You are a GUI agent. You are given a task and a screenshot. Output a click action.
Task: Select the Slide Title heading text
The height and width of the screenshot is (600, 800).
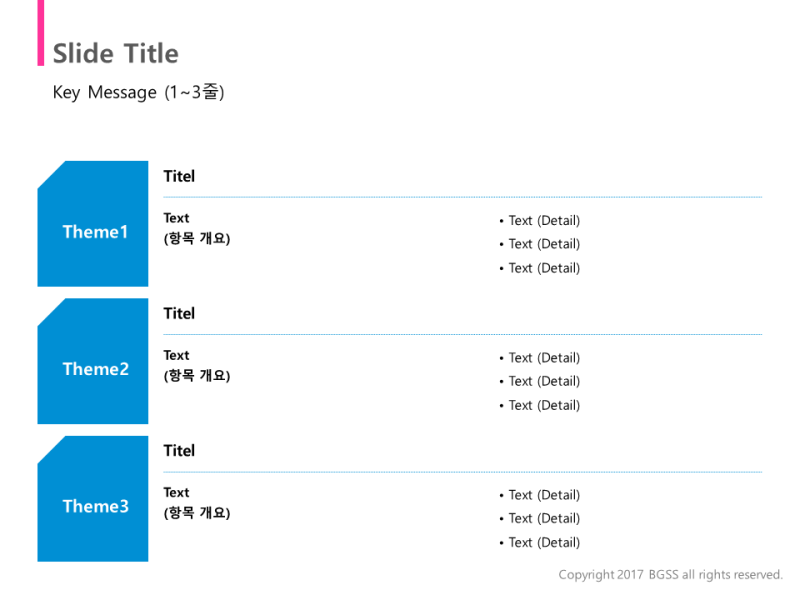tap(116, 54)
